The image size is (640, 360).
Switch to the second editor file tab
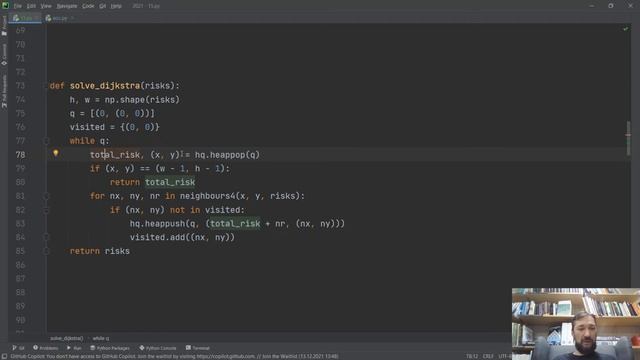pyautogui.click(x=59, y=18)
